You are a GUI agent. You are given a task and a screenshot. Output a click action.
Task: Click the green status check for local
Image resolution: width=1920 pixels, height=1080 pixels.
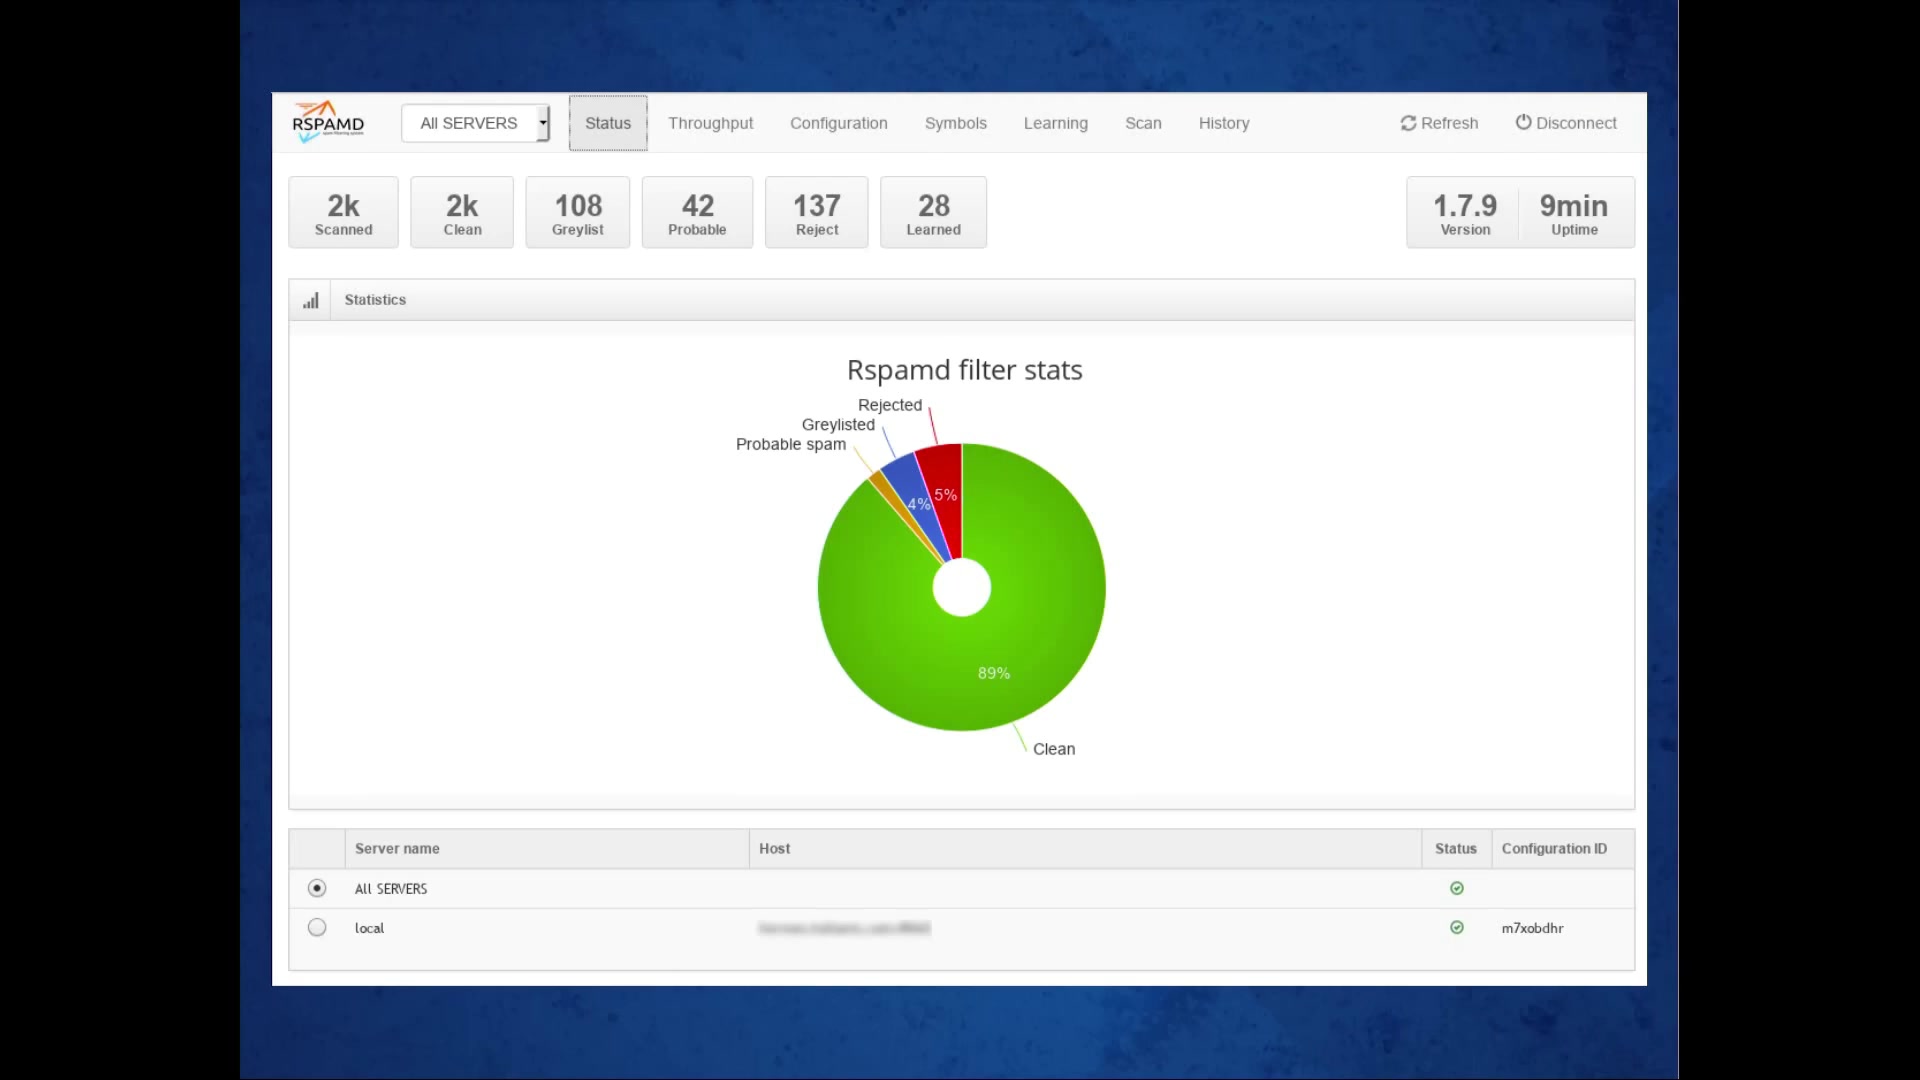1457,927
